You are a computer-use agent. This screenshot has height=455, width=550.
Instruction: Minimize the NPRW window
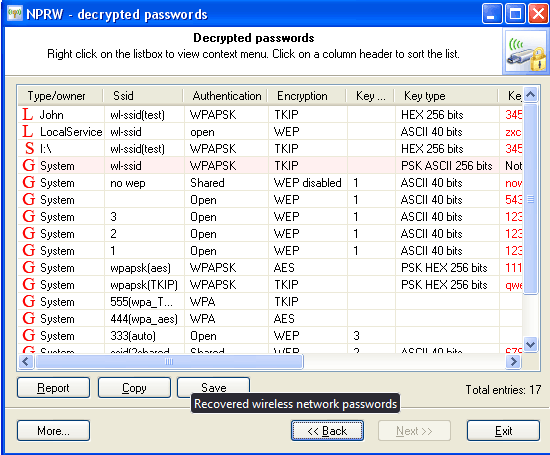491,14
